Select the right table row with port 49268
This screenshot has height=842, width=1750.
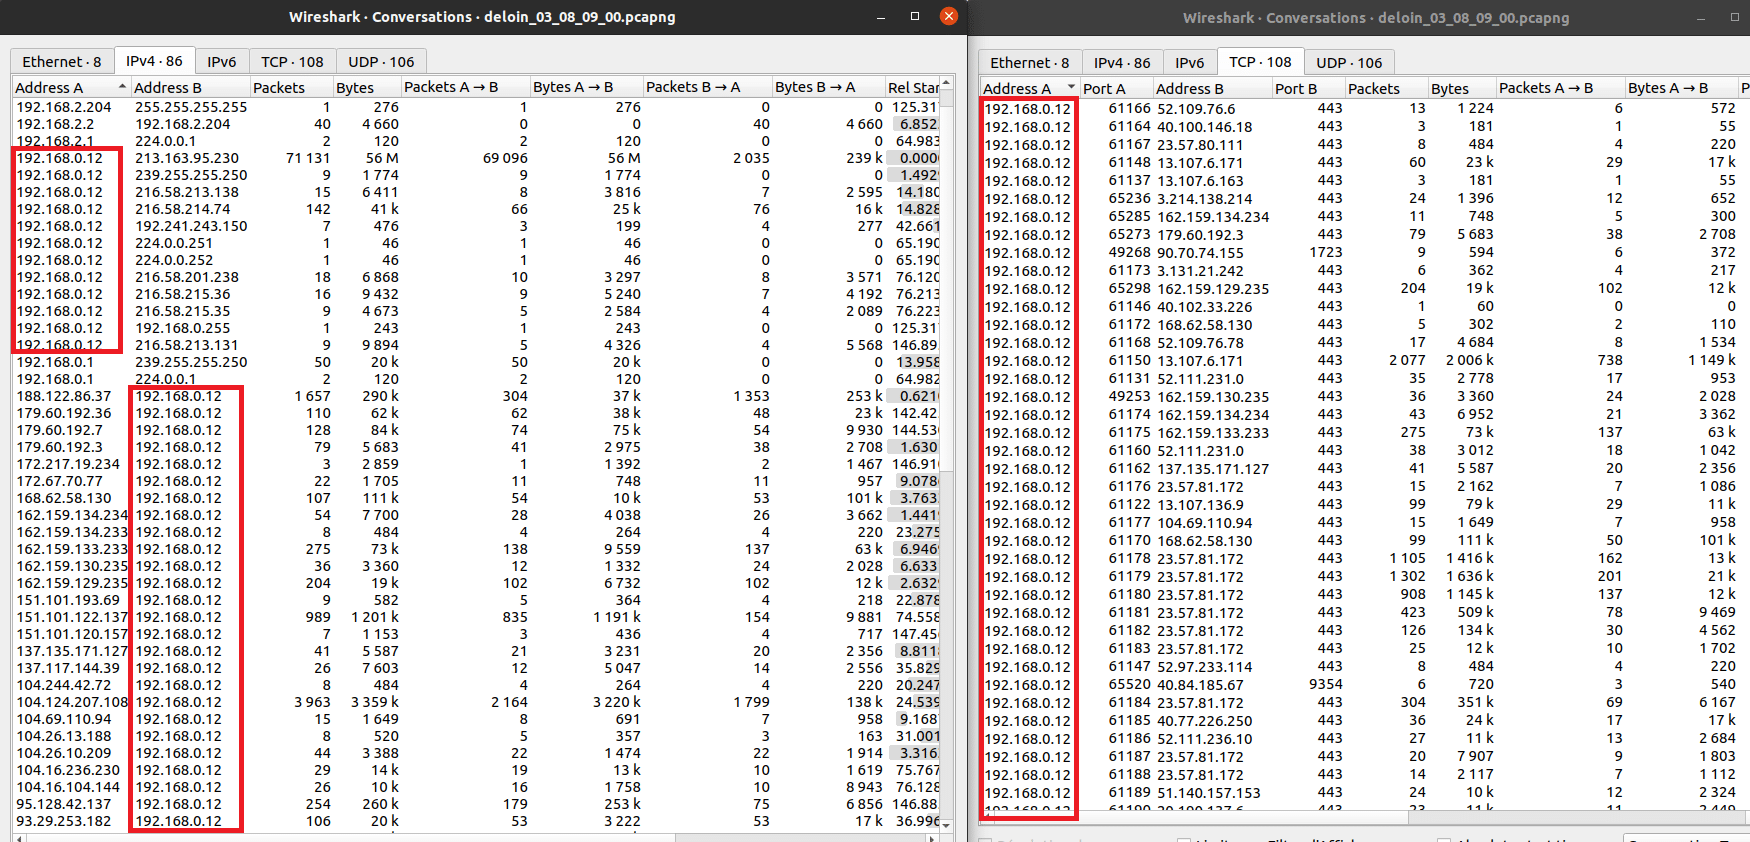click(x=1129, y=253)
